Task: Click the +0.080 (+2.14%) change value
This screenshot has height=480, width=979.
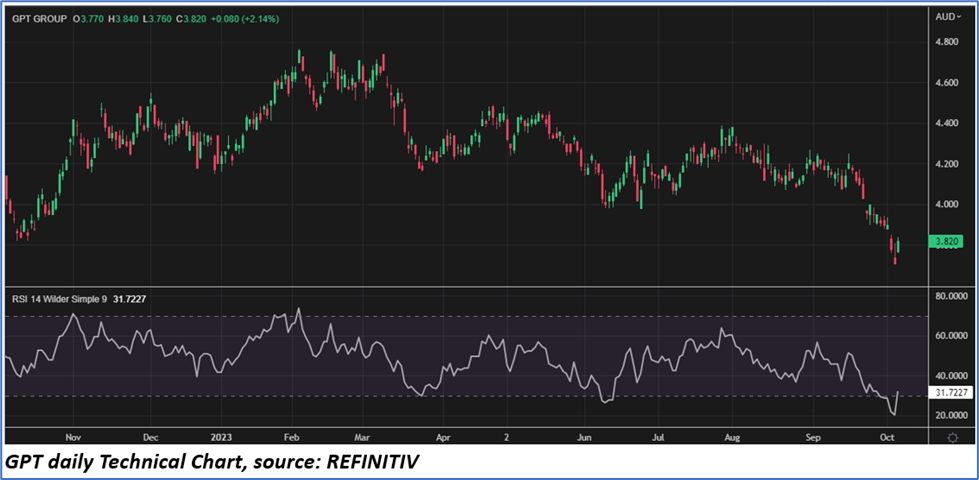Action: click(x=244, y=19)
